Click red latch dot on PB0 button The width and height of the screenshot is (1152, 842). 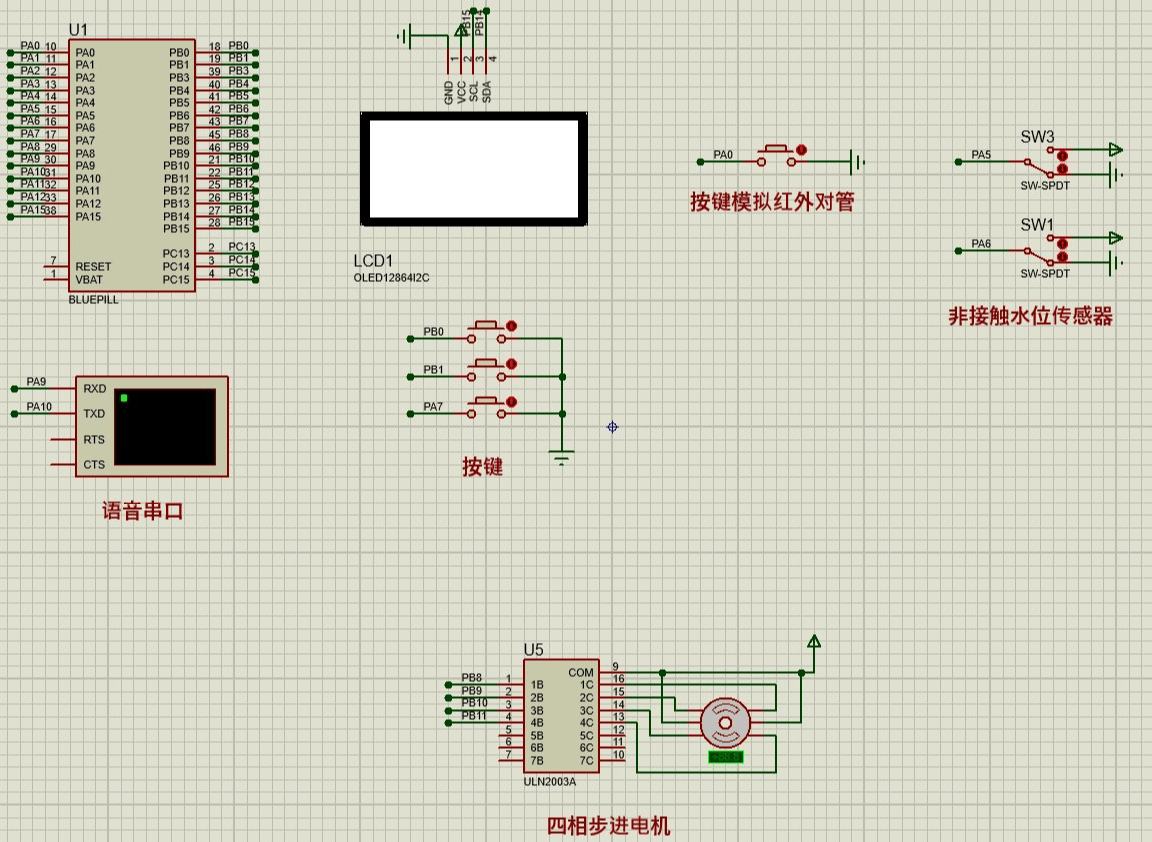pyautogui.click(x=512, y=326)
